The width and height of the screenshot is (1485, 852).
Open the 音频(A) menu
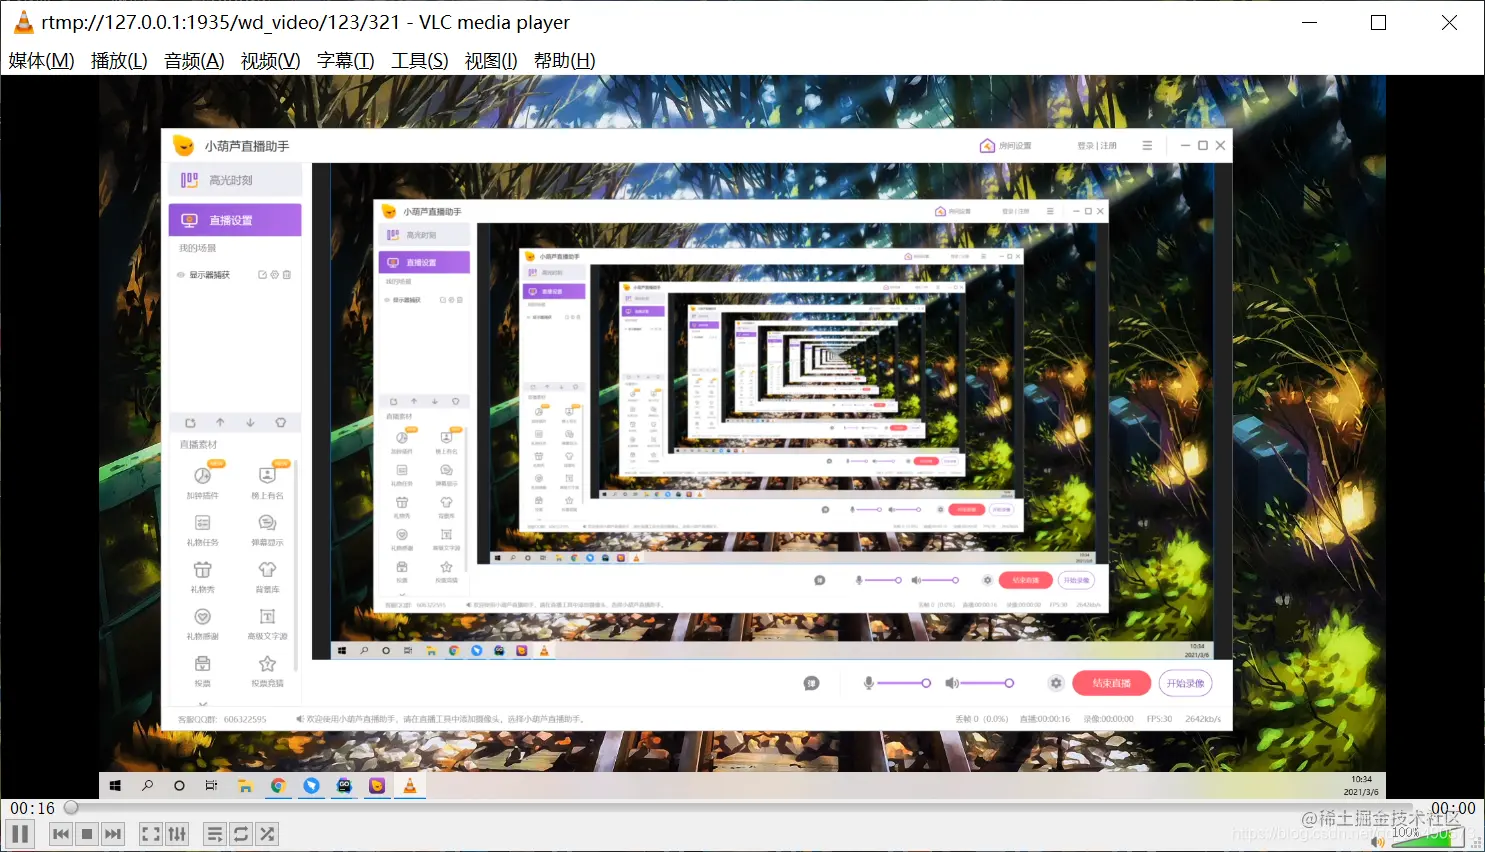coord(194,61)
